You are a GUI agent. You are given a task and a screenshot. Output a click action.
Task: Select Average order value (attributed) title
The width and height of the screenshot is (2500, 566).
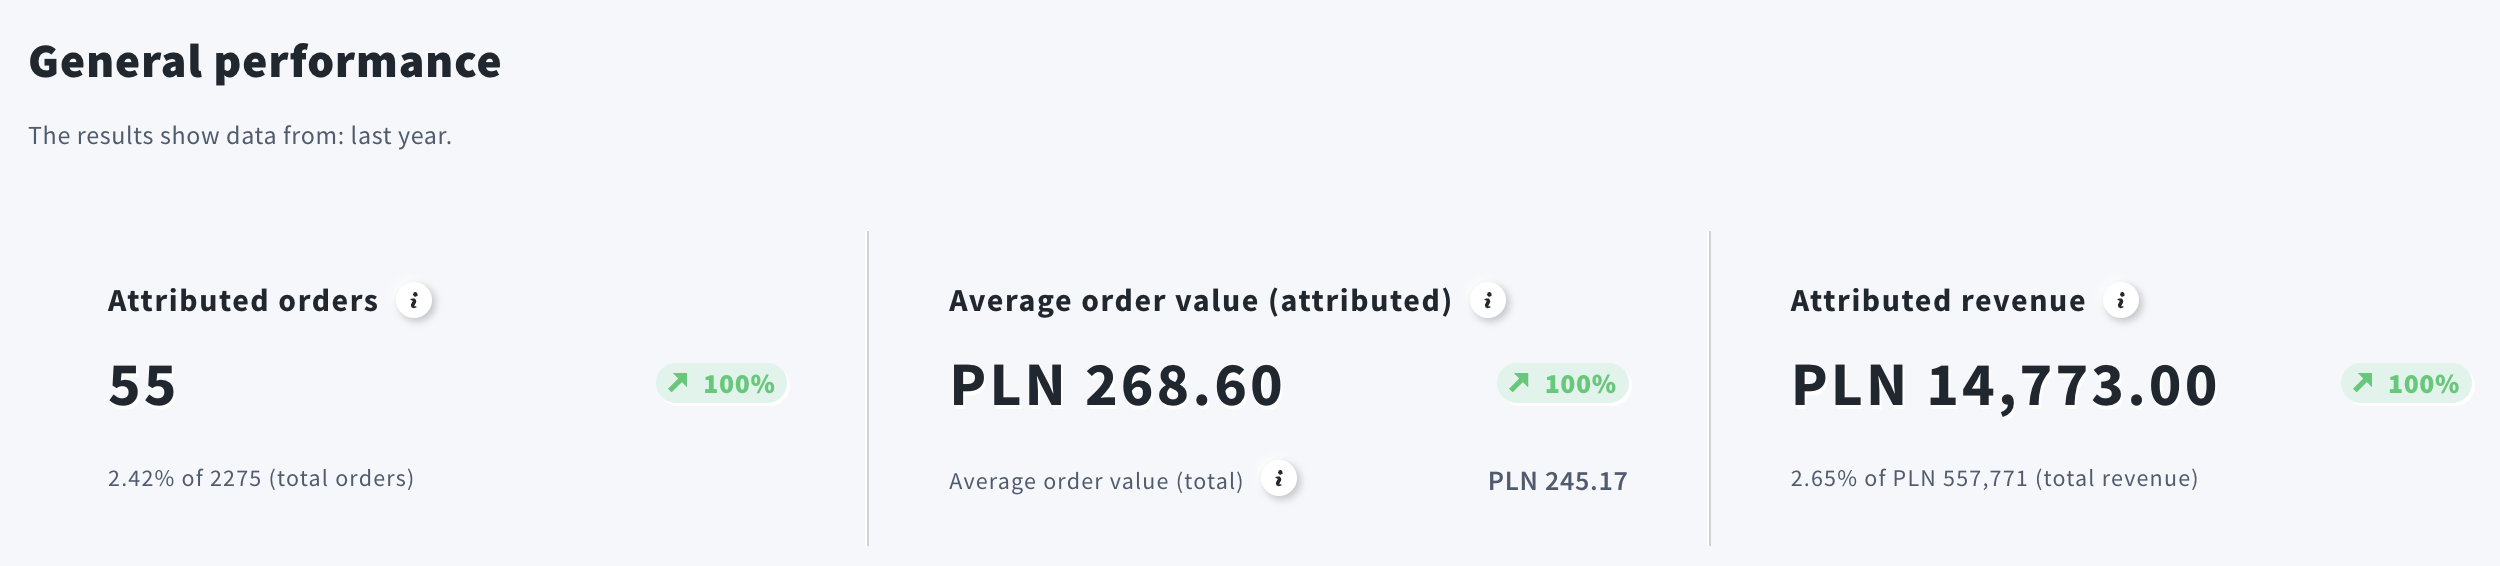click(1199, 301)
